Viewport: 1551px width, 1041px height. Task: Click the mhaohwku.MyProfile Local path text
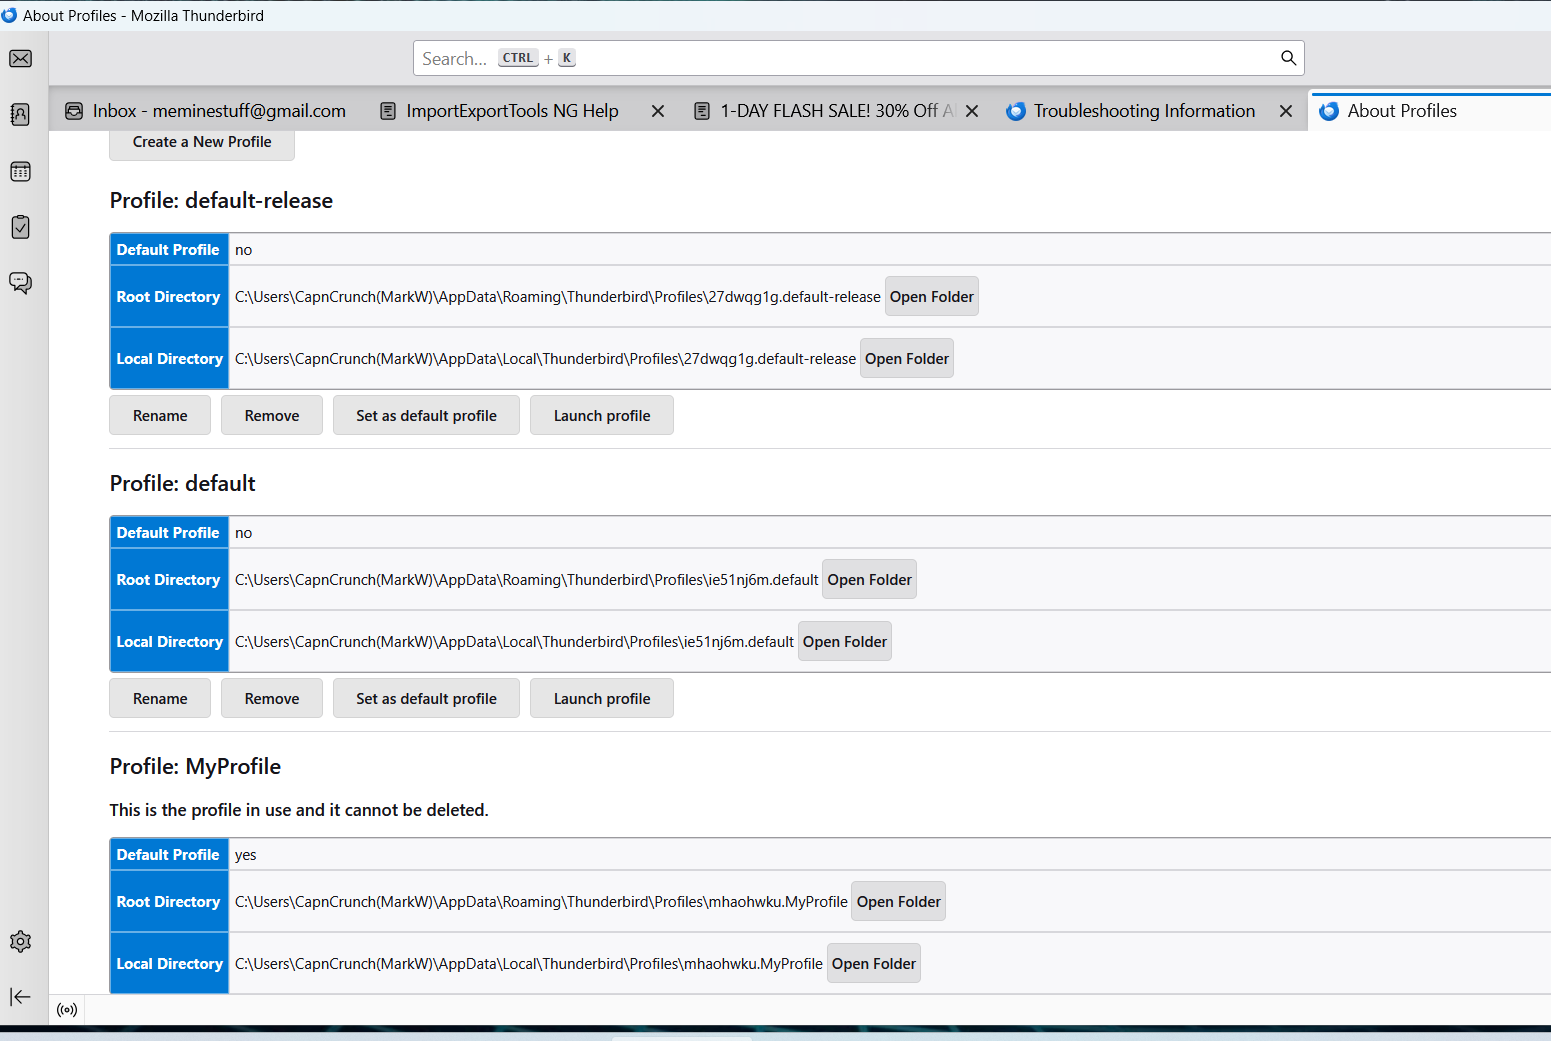pyautogui.click(x=529, y=964)
